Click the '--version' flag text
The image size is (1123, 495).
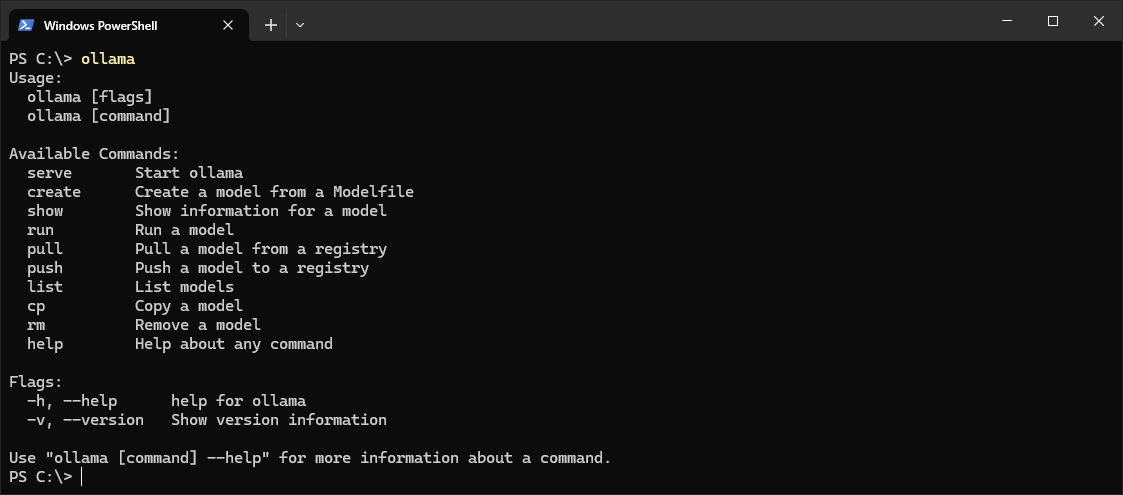[103, 420]
